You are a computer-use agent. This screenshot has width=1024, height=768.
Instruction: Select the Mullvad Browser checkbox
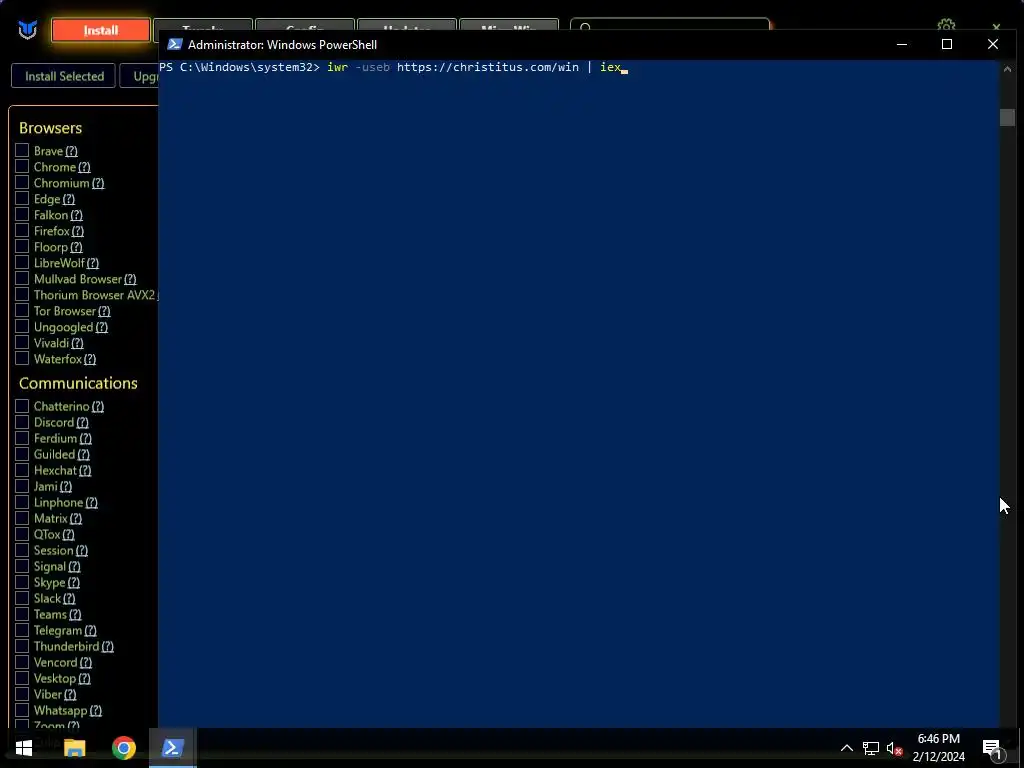click(x=22, y=278)
